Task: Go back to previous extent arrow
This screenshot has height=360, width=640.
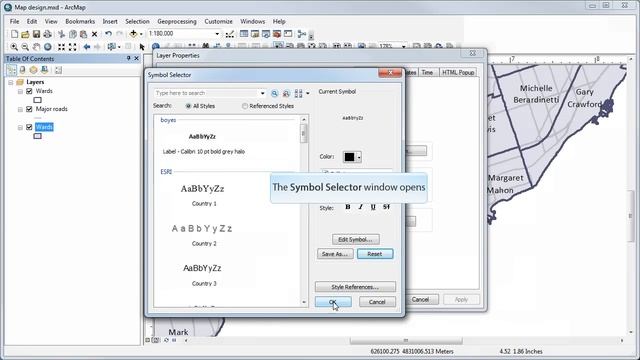Action: (87, 47)
